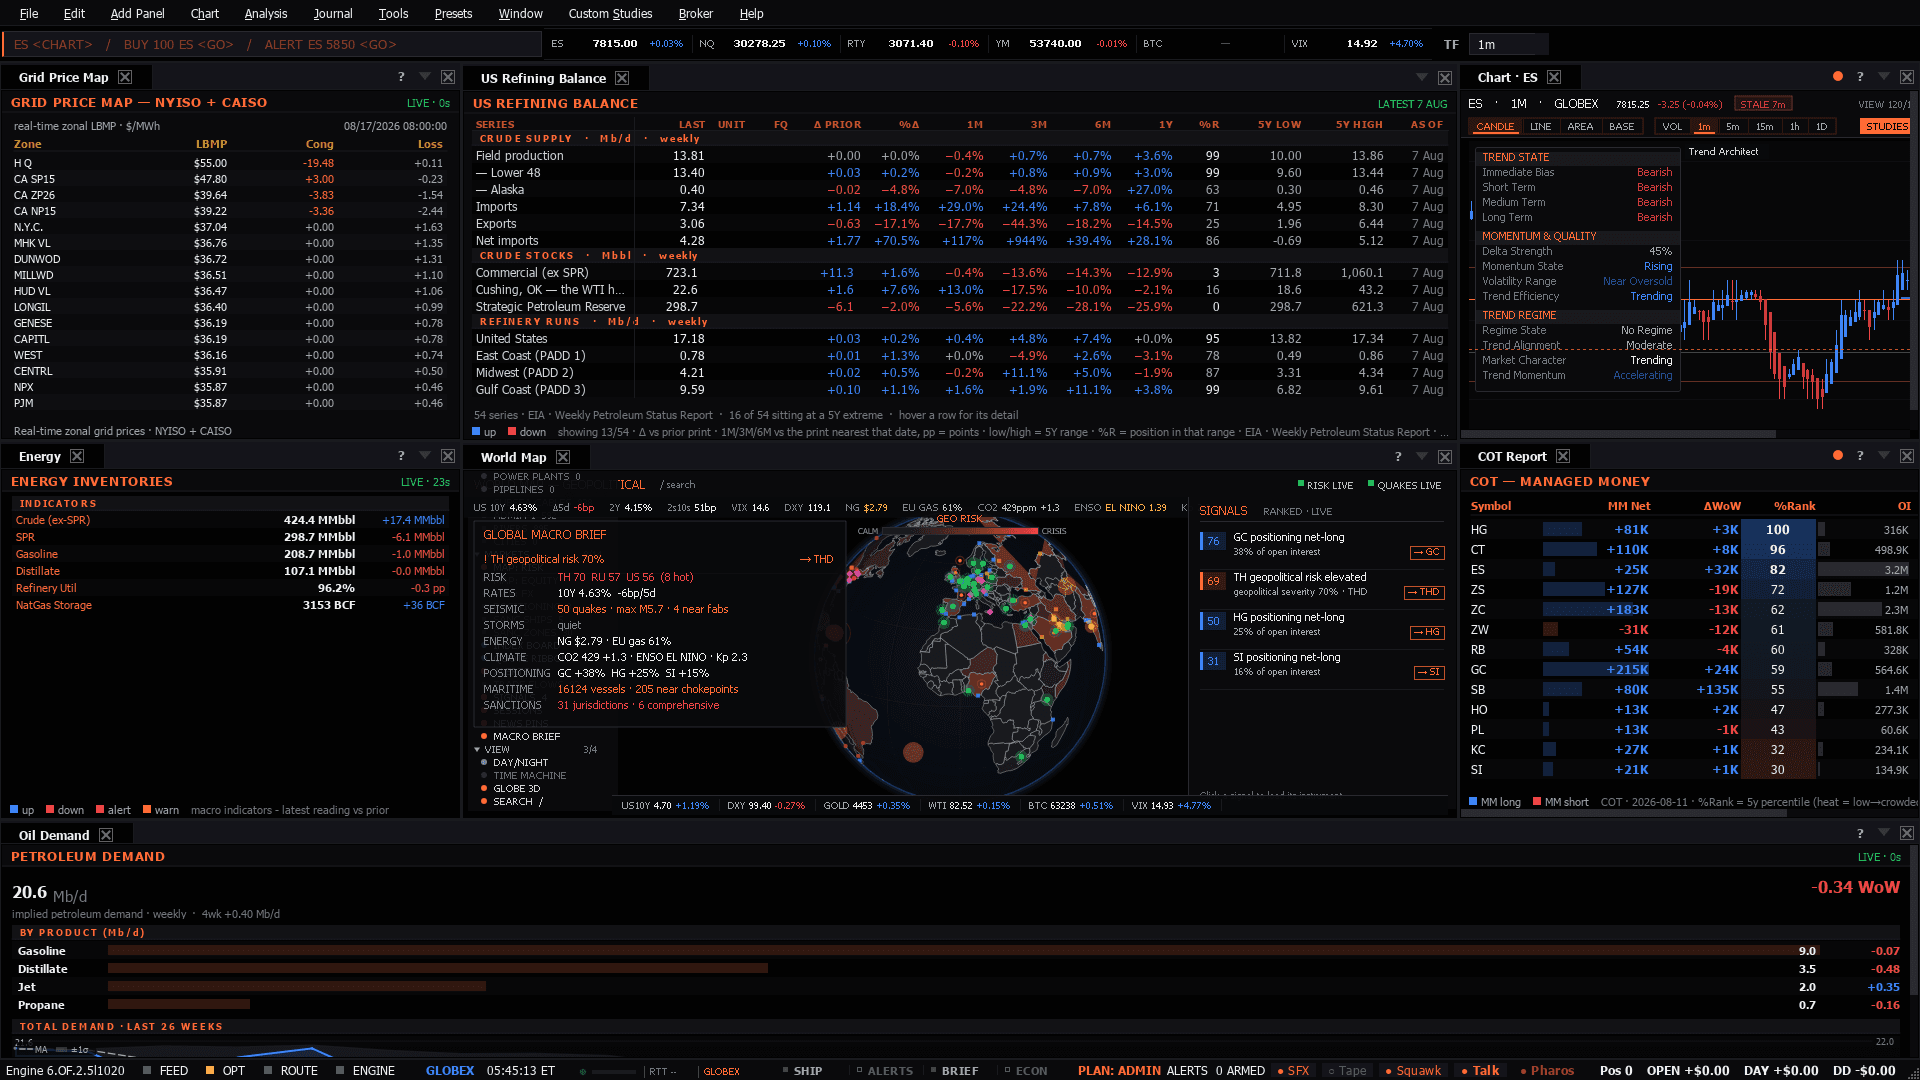The image size is (1920, 1080).
Task: Close the Grid Price Map tab X icon
Action: (125, 77)
